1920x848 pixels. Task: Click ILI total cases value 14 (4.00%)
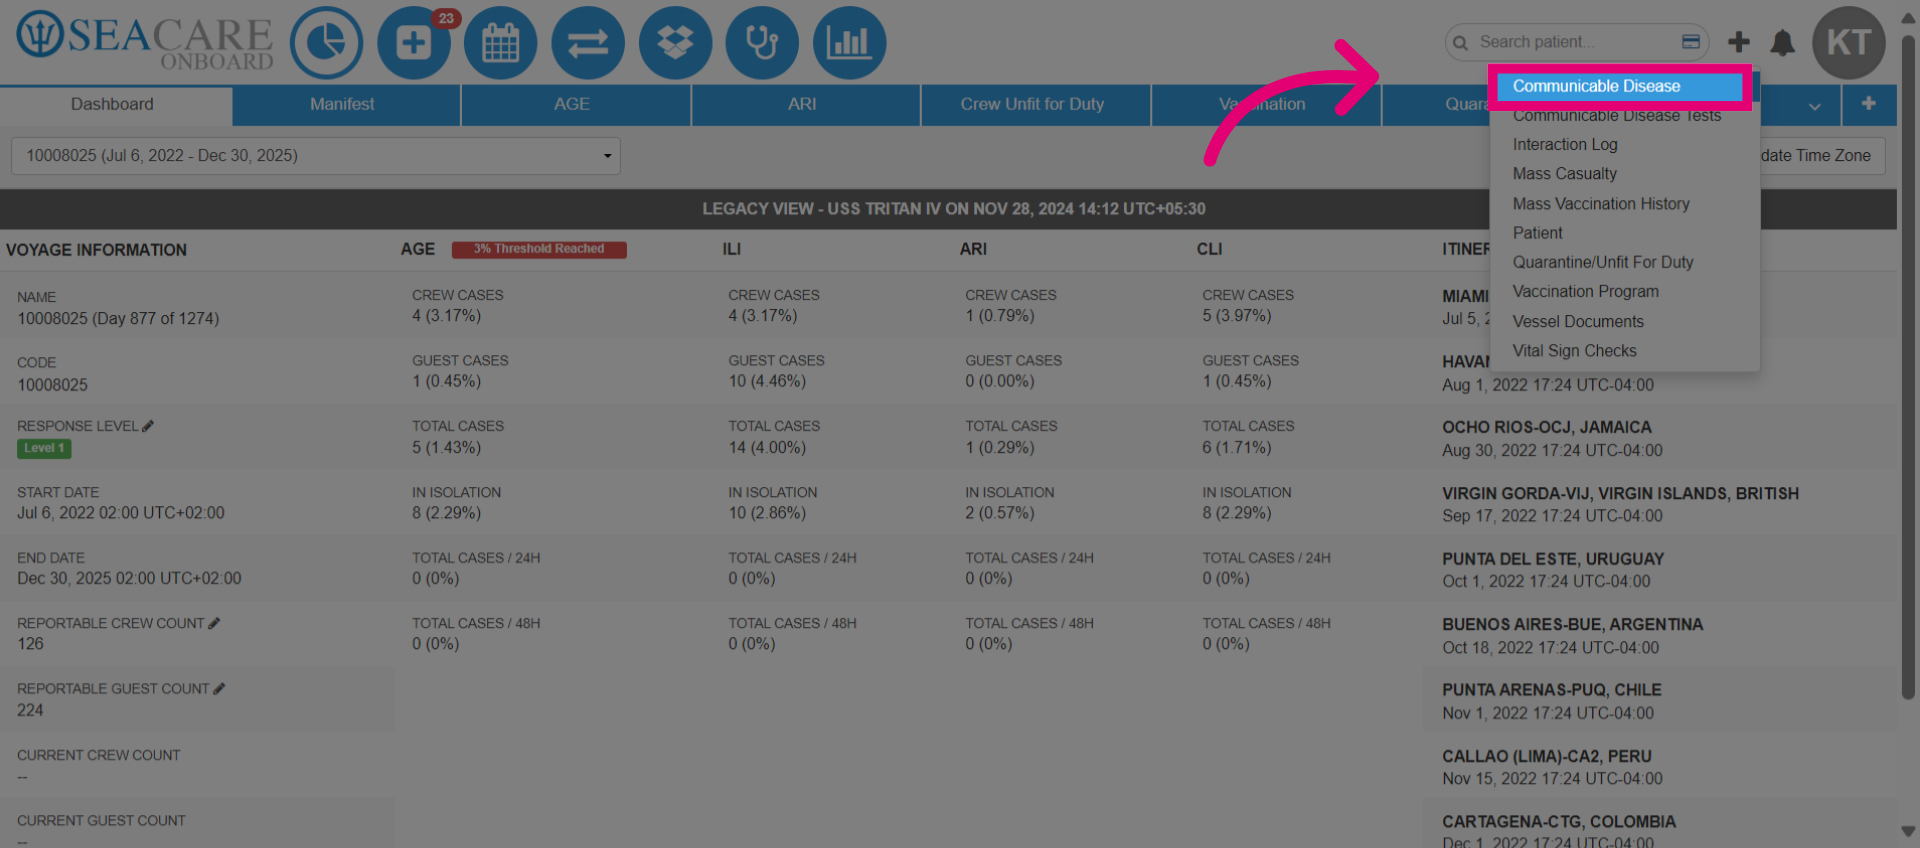tap(767, 448)
